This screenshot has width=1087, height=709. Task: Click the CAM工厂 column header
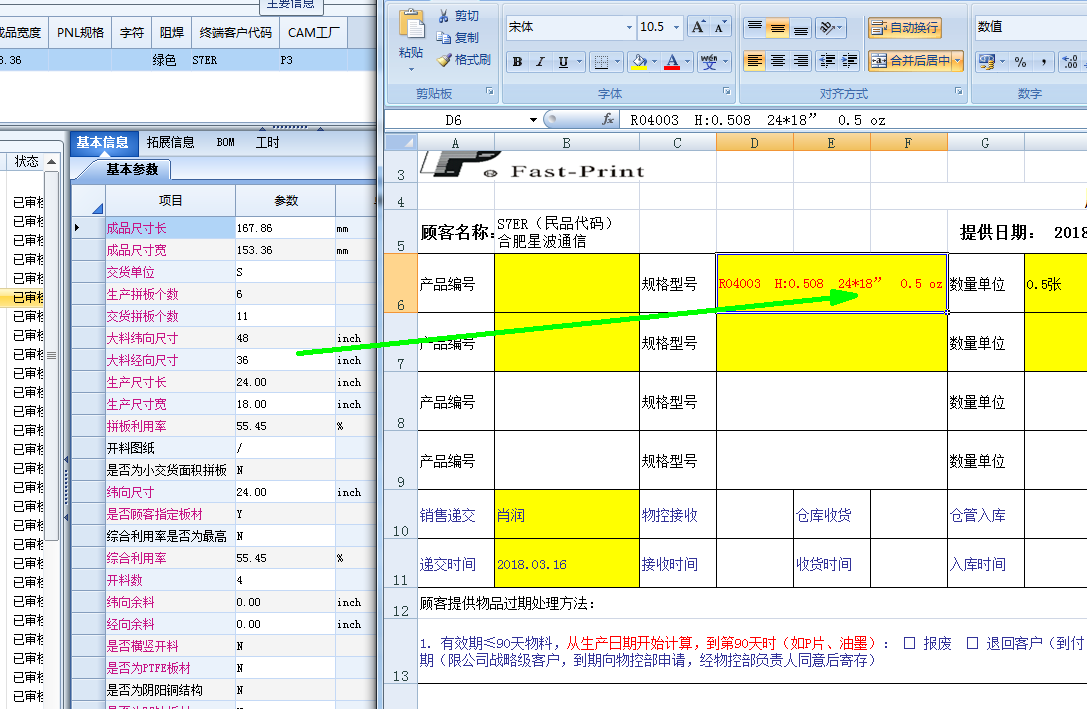[313, 33]
